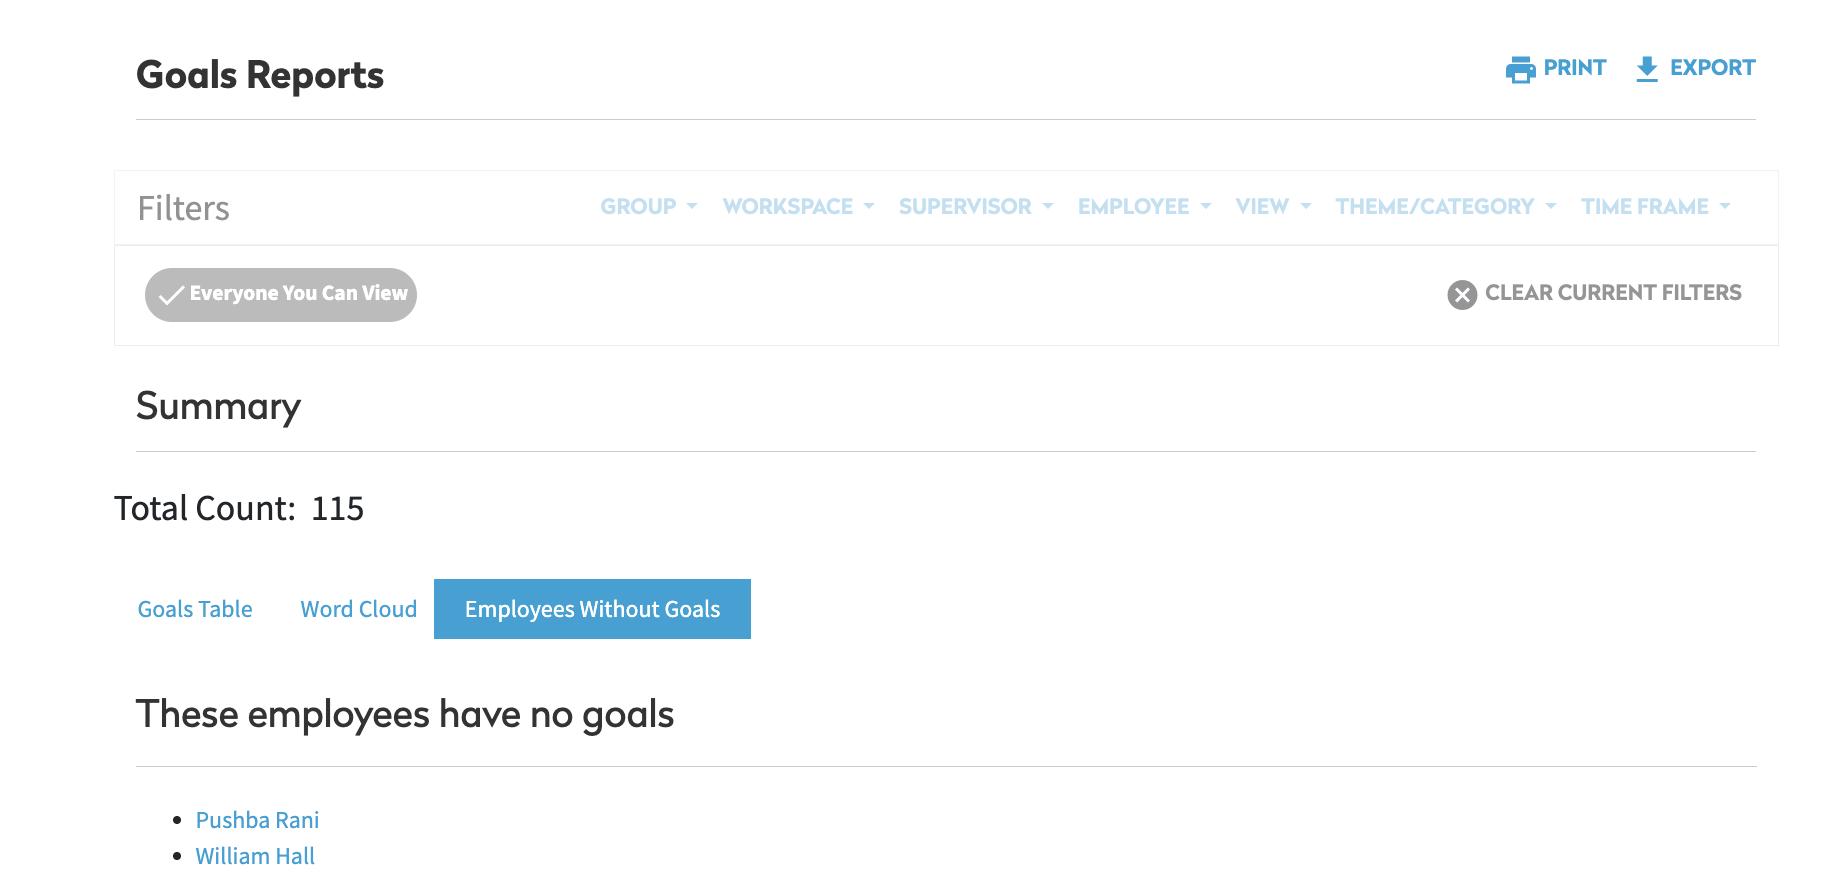Select the Employees Without Goals tab
Screen dimensions: 1840x878
pos(592,609)
